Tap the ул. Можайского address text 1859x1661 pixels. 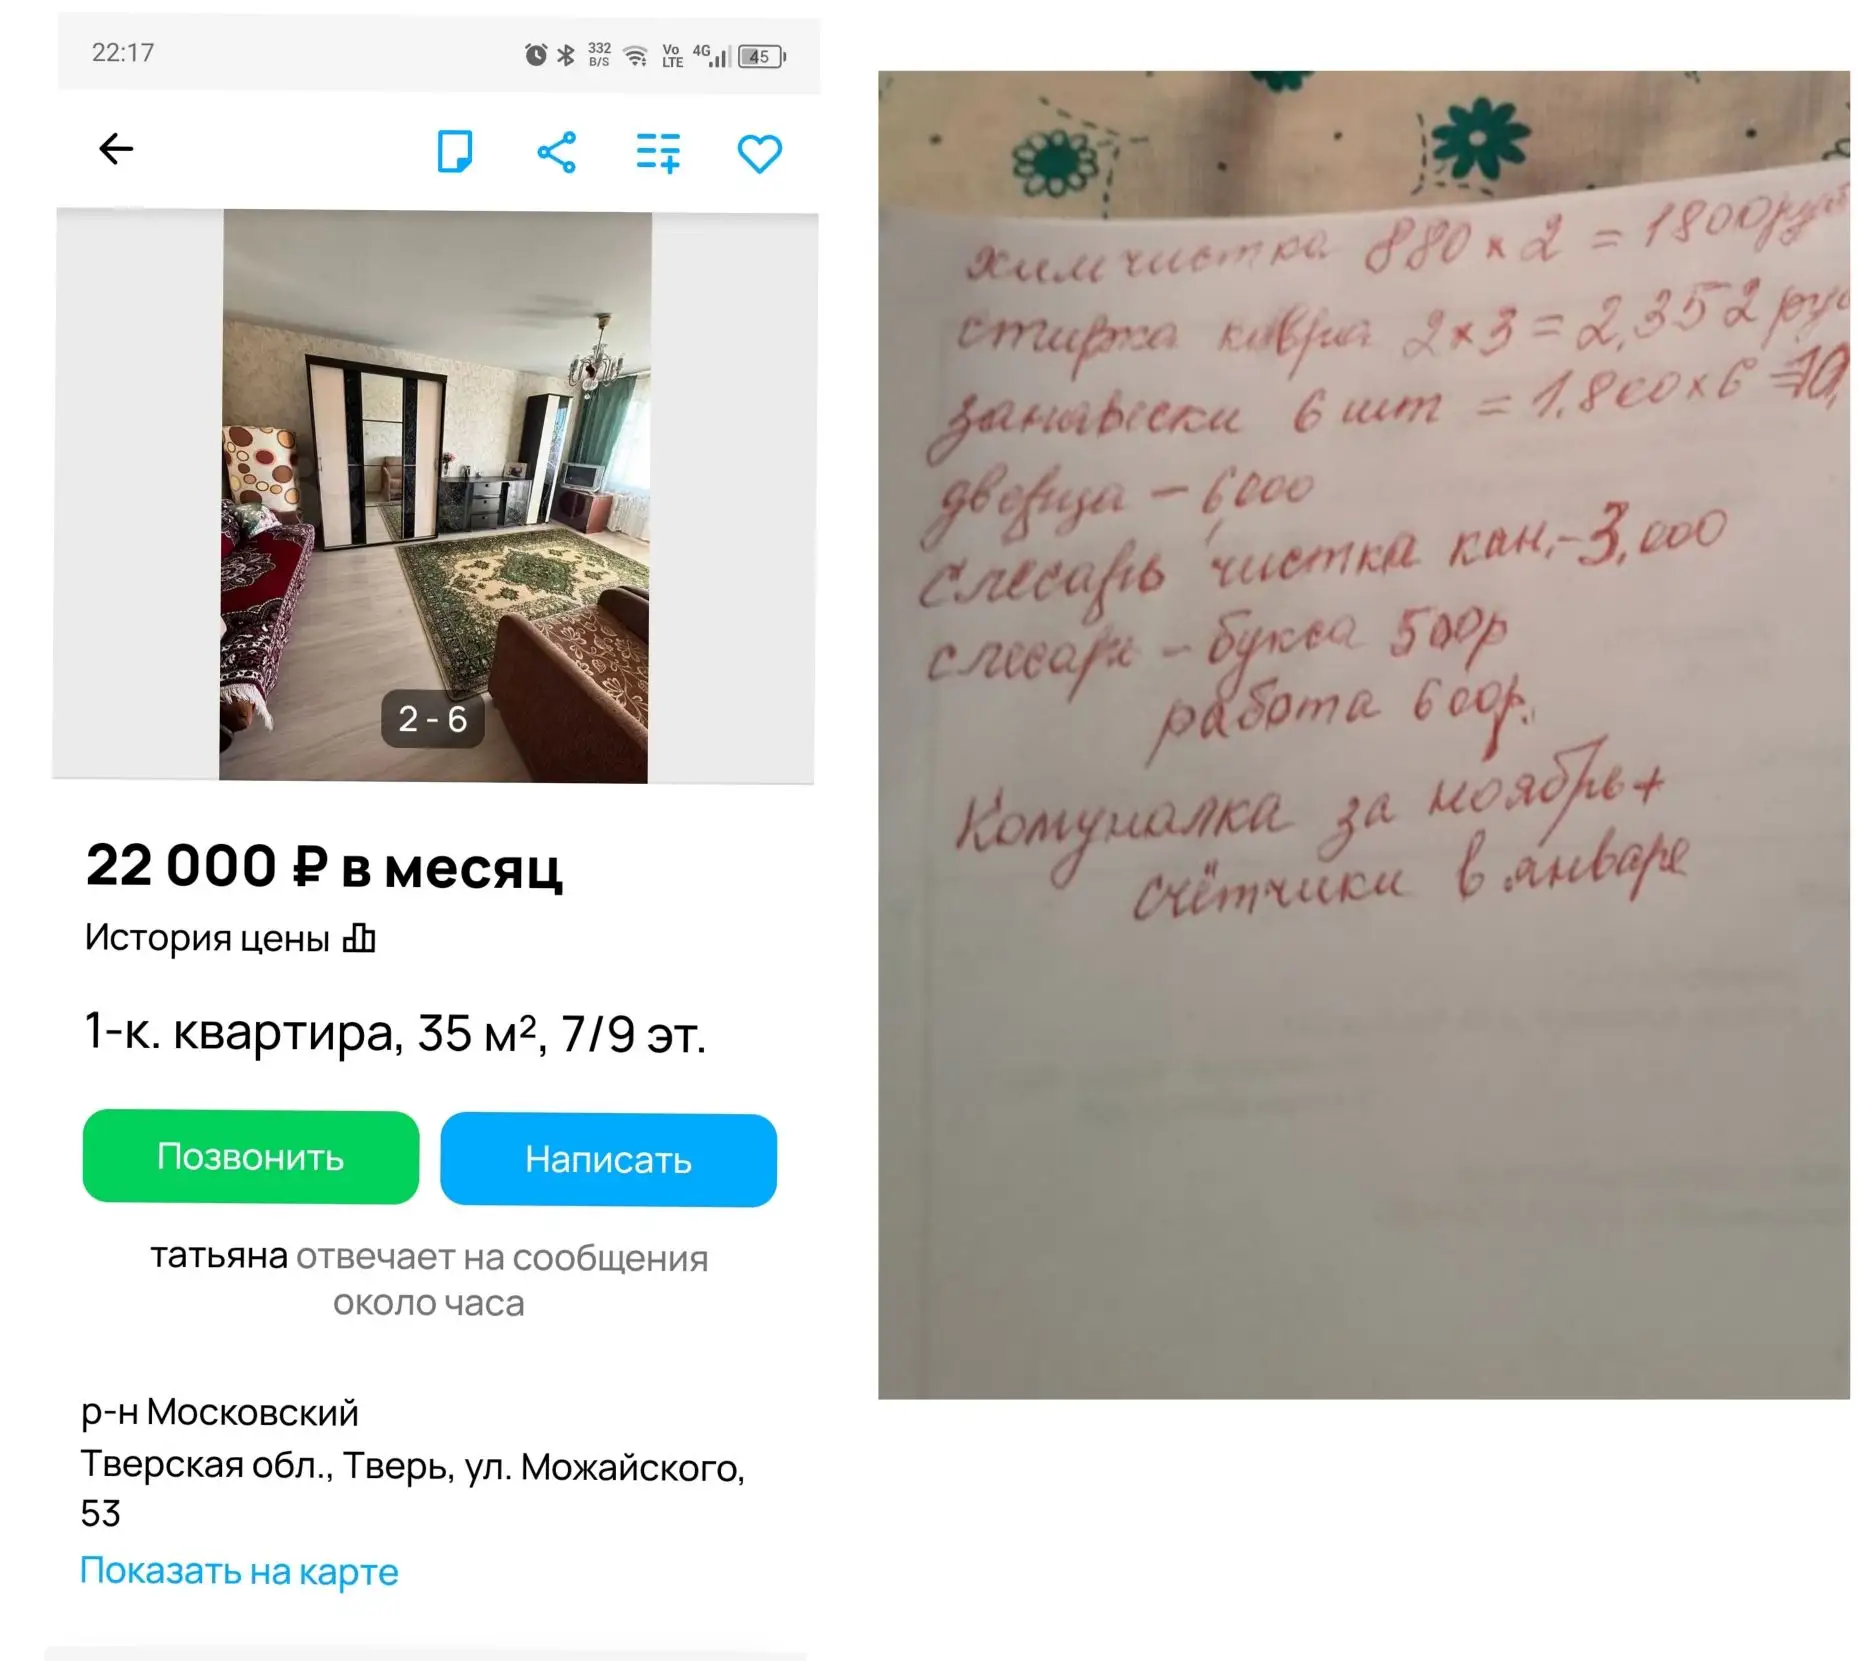pyautogui.click(x=605, y=1467)
